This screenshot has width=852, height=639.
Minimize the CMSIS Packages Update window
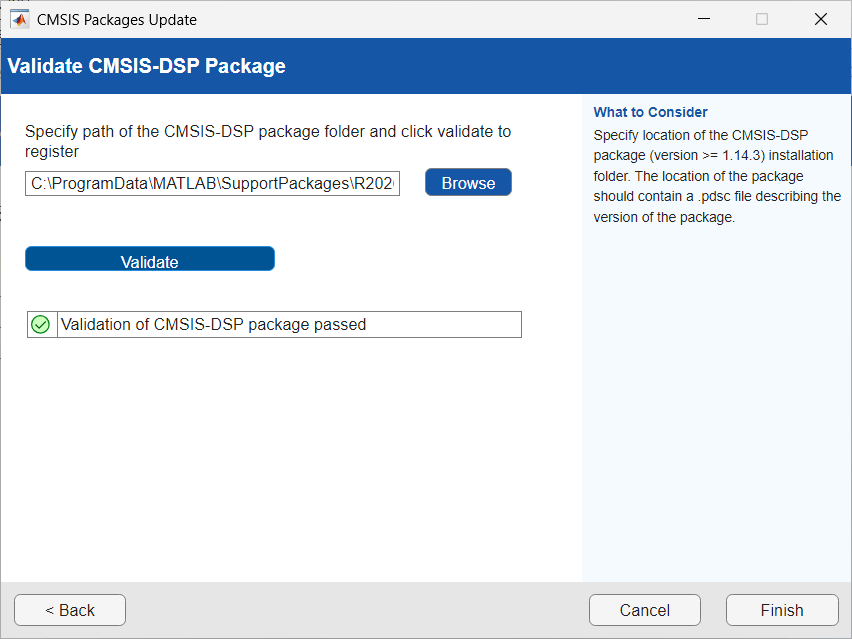click(x=704, y=19)
